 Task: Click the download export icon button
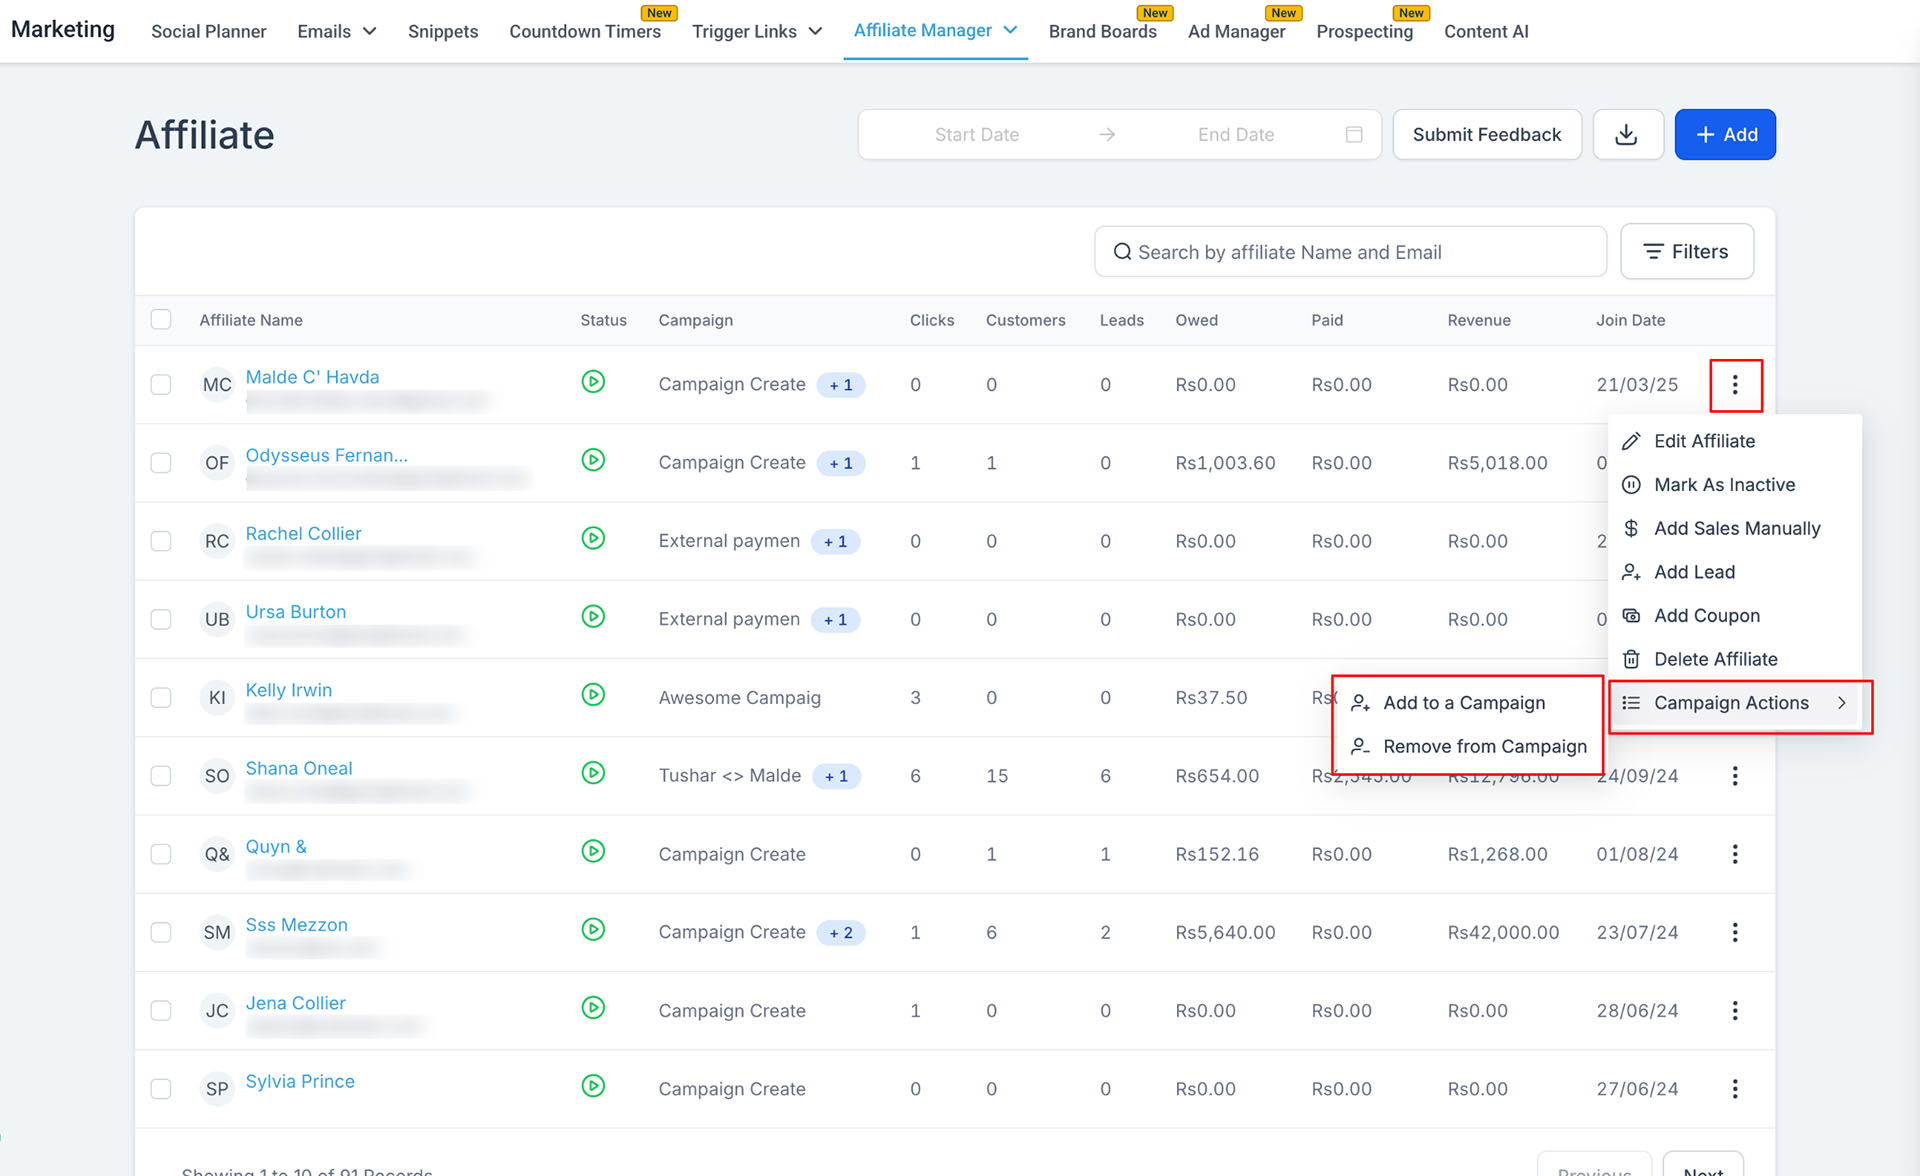click(x=1627, y=134)
